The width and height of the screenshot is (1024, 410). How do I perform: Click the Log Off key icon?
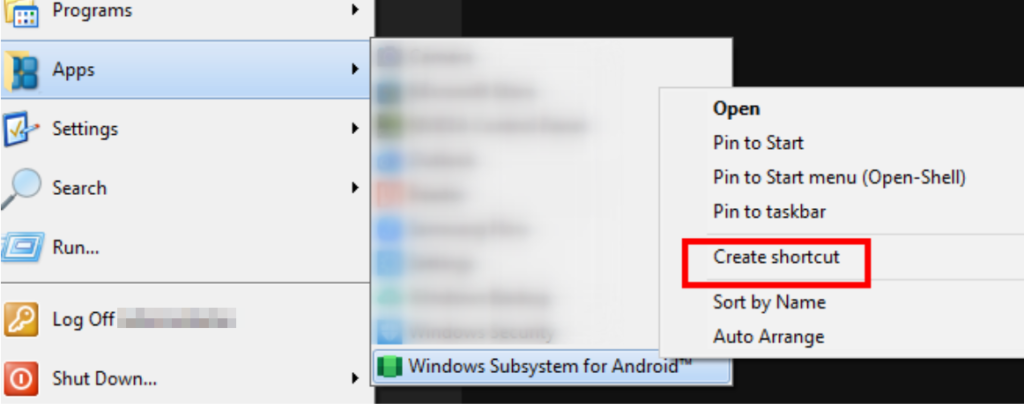pos(21,319)
